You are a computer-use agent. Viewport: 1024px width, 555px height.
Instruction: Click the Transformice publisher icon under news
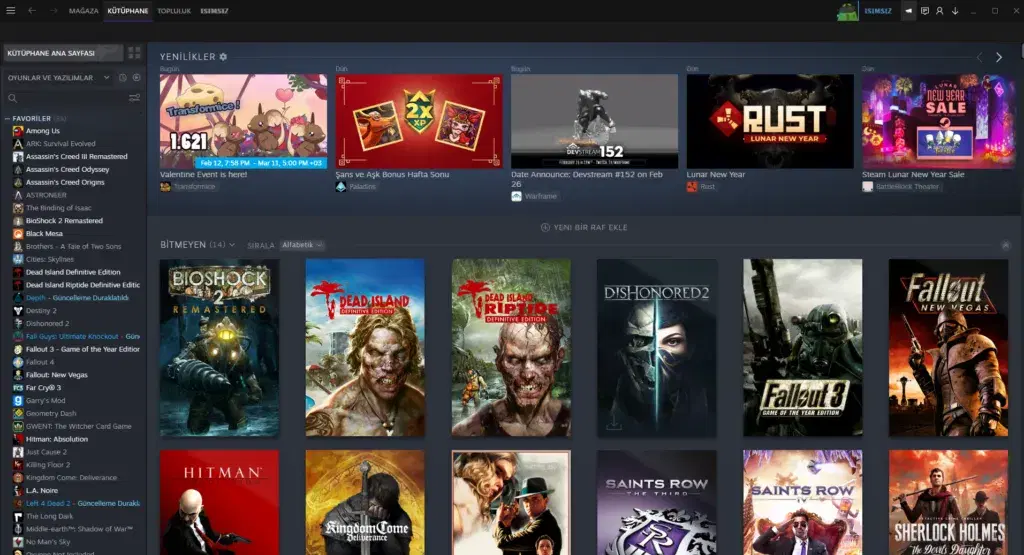165,187
